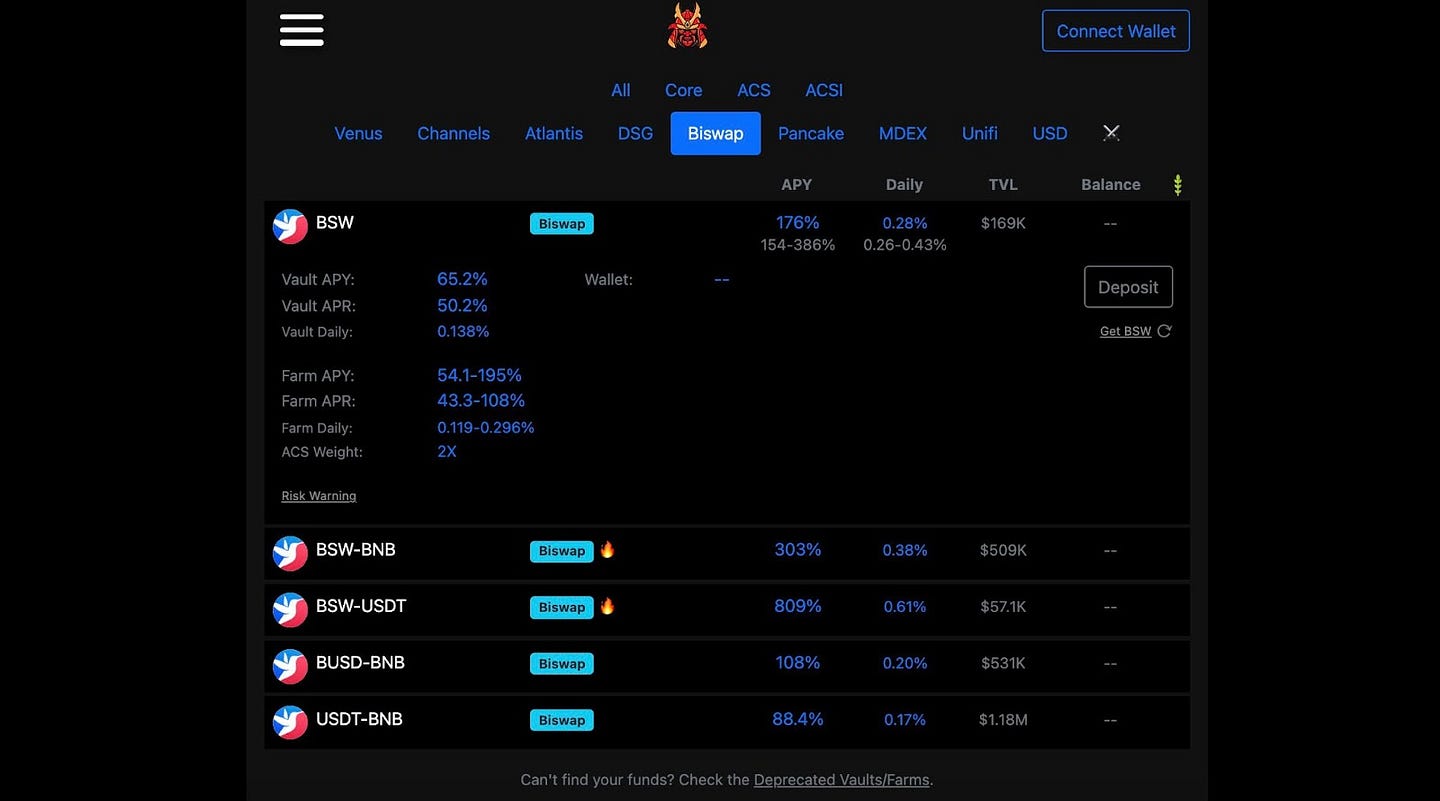Viewport: 1440px width, 801px height.
Task: Select the All filter
Action: point(621,90)
